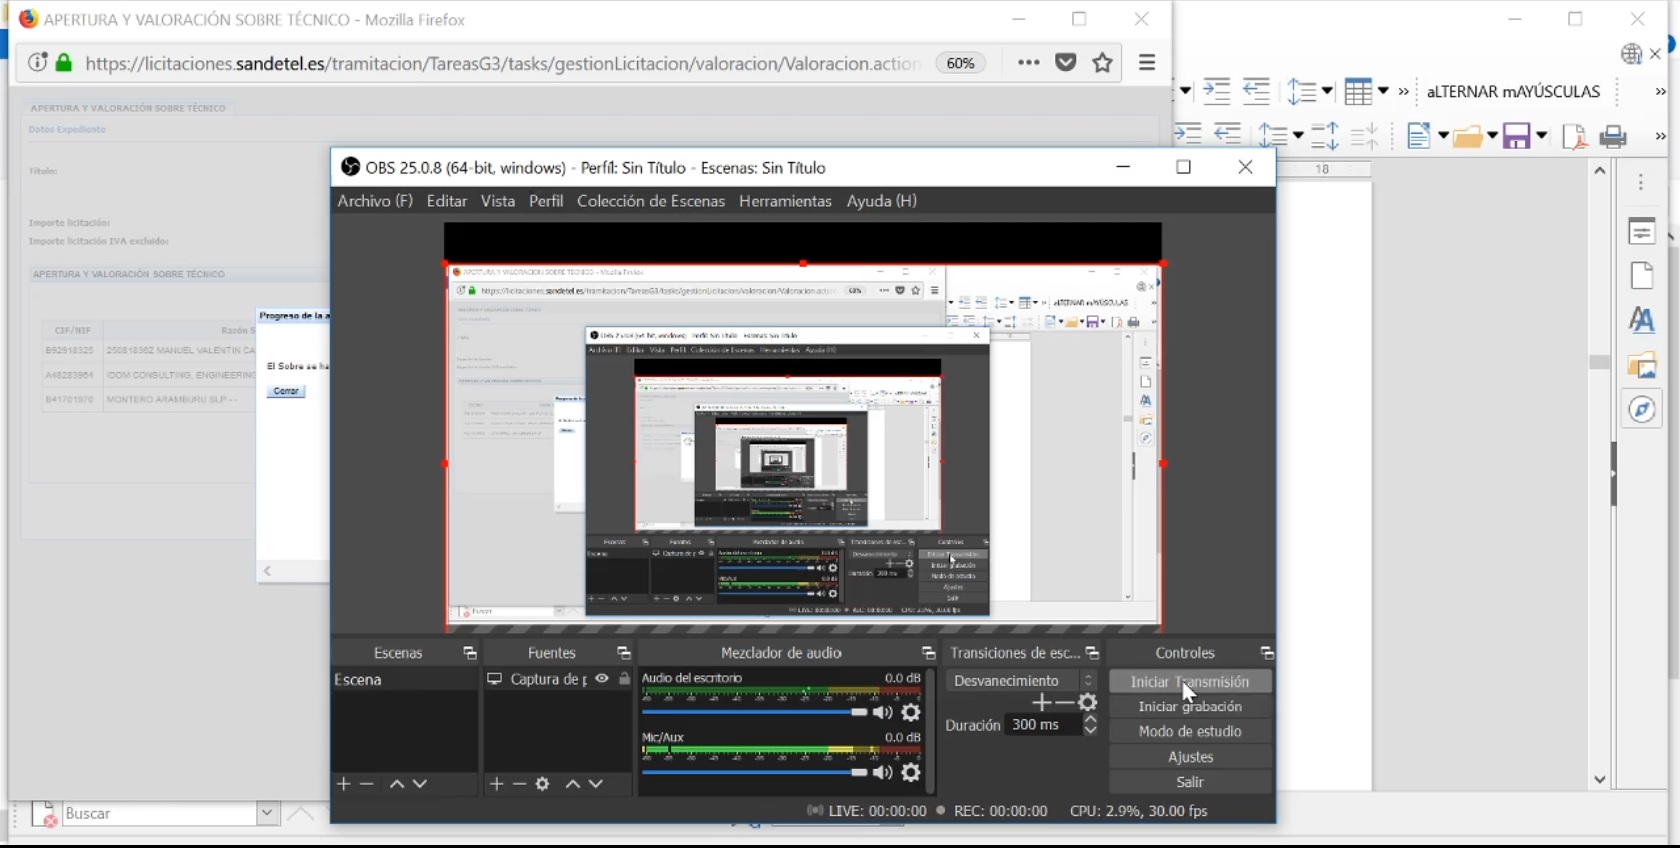
Task: Add a new source with plus icon
Action: tap(496, 784)
